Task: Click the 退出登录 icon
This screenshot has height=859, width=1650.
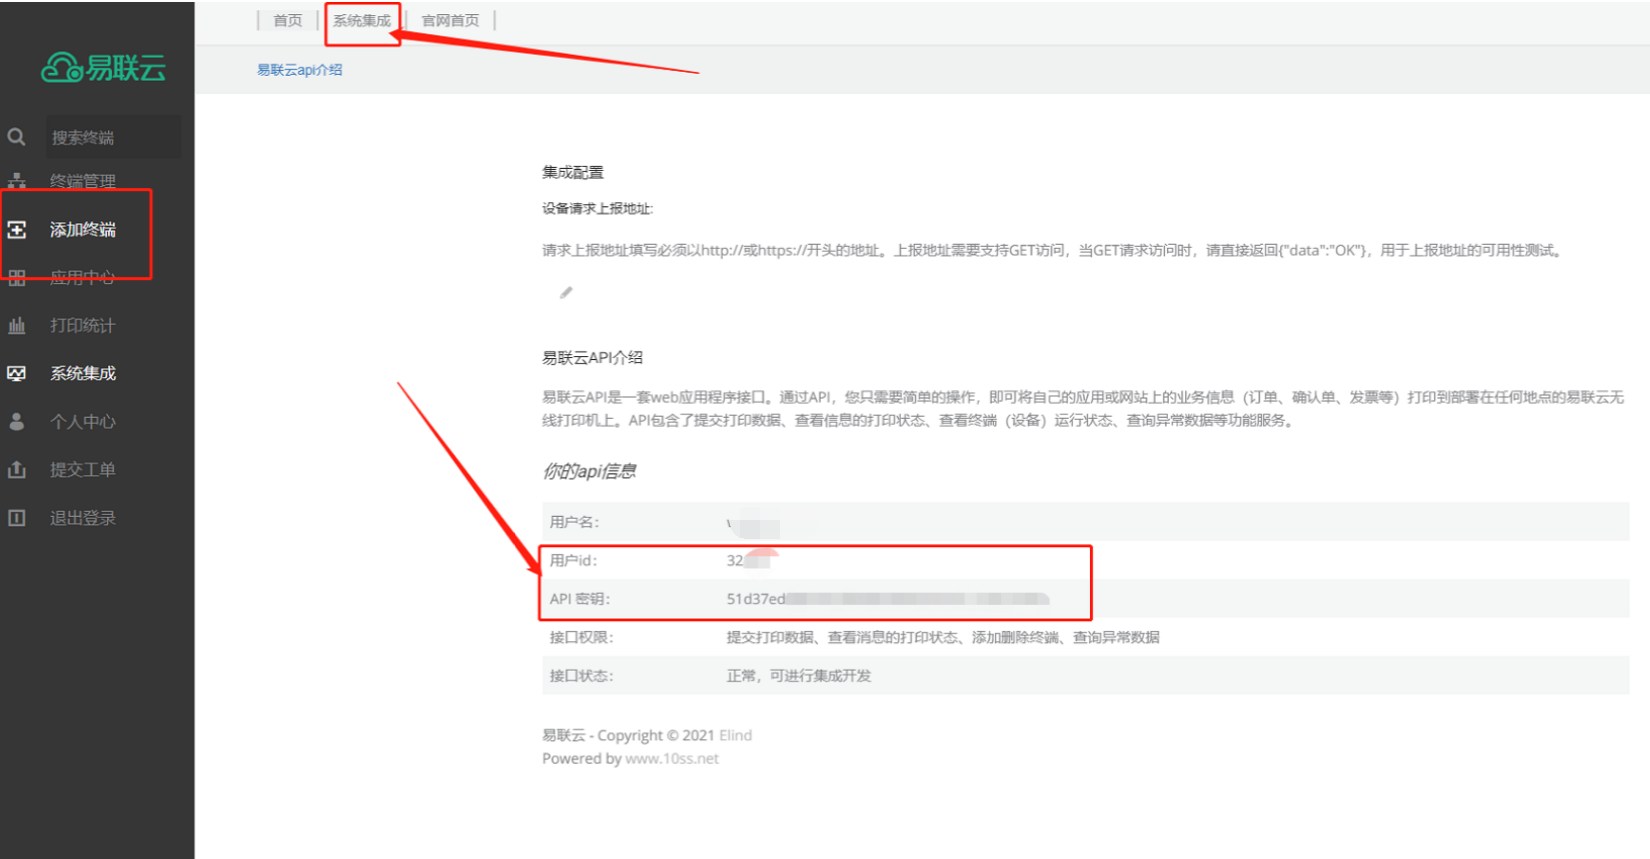Action: [x=17, y=518]
